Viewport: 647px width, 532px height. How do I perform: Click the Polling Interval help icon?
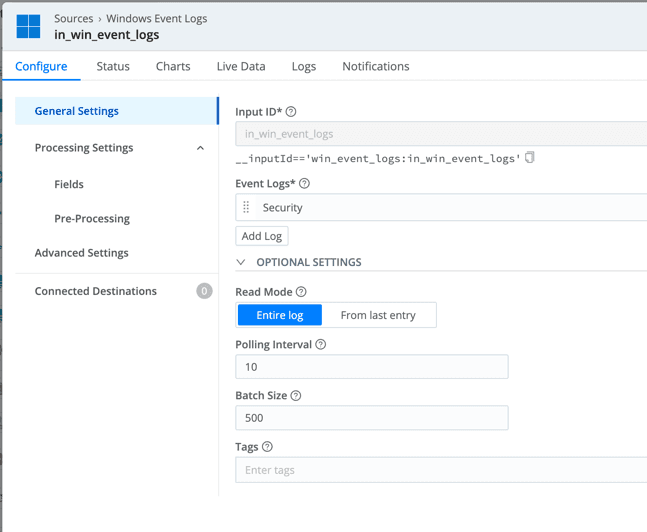pyautogui.click(x=321, y=344)
